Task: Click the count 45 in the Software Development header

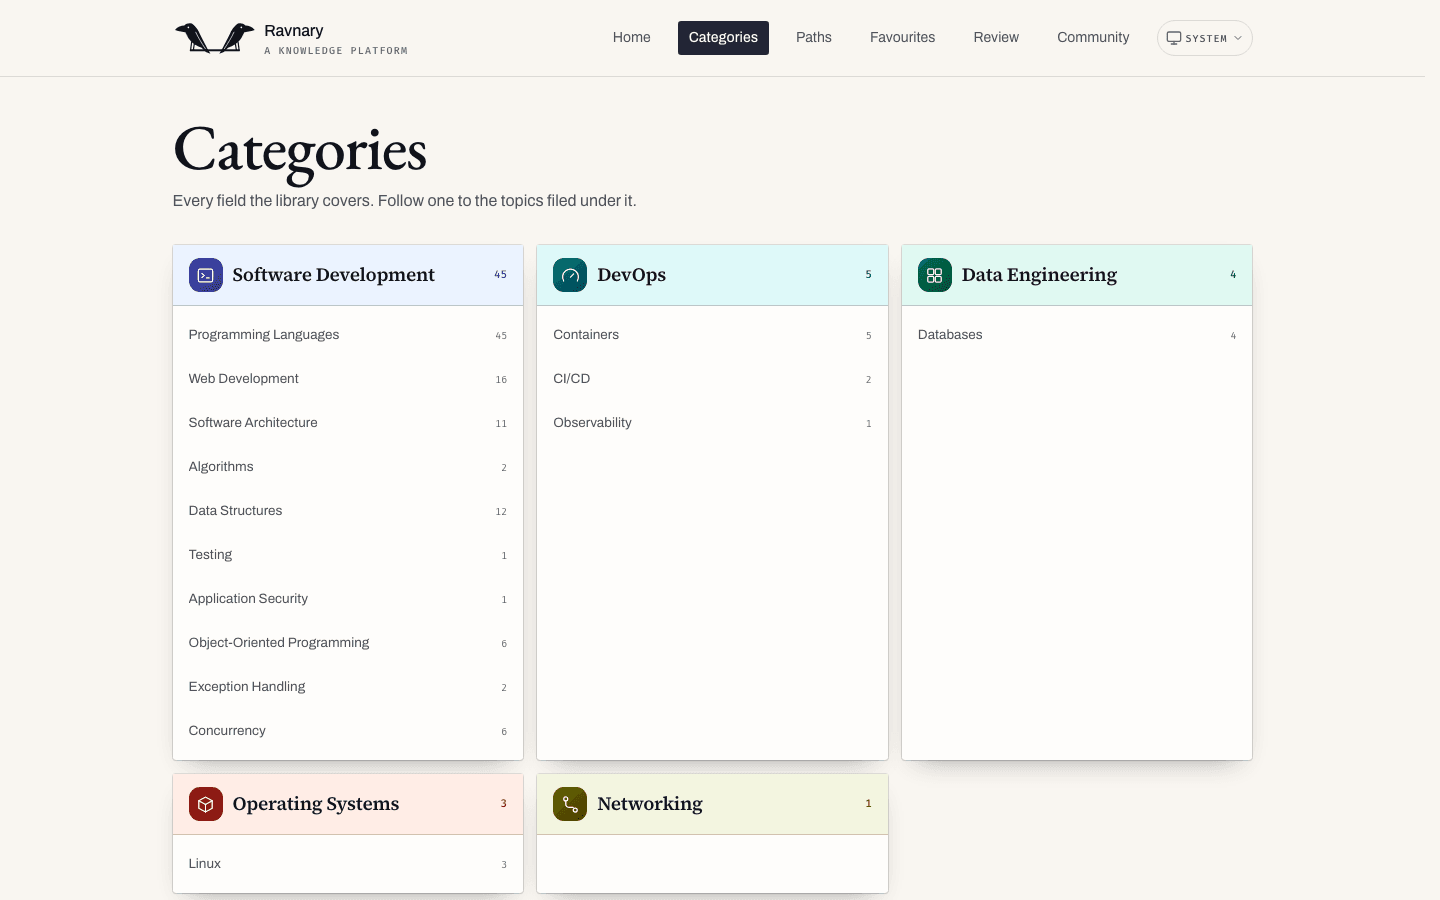Action: coord(501,275)
